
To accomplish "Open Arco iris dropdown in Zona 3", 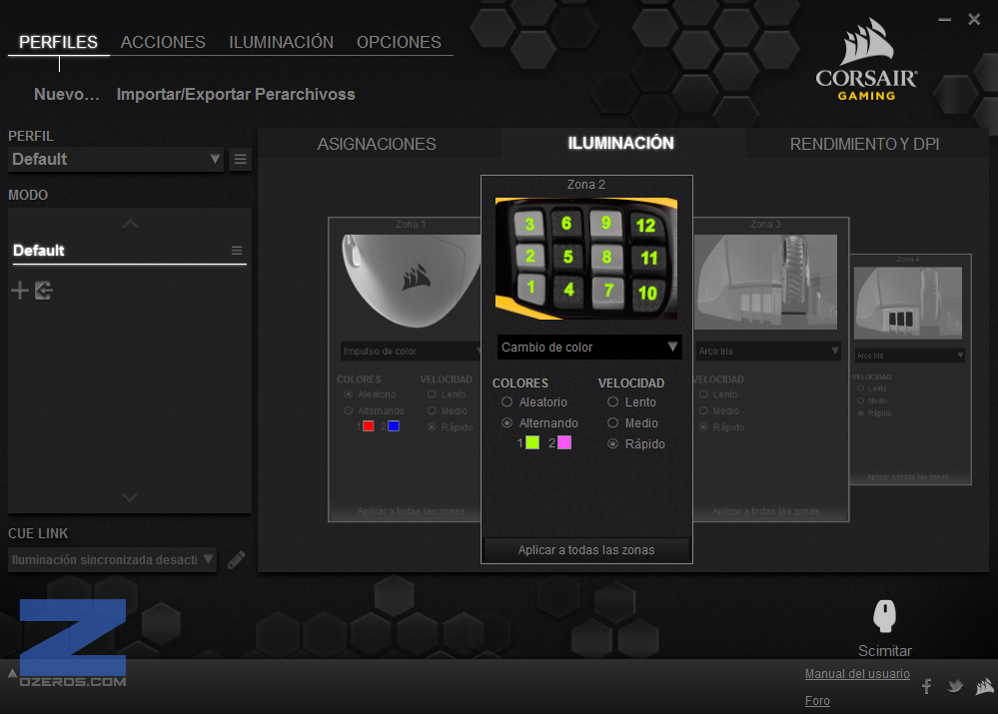I will [768, 351].
